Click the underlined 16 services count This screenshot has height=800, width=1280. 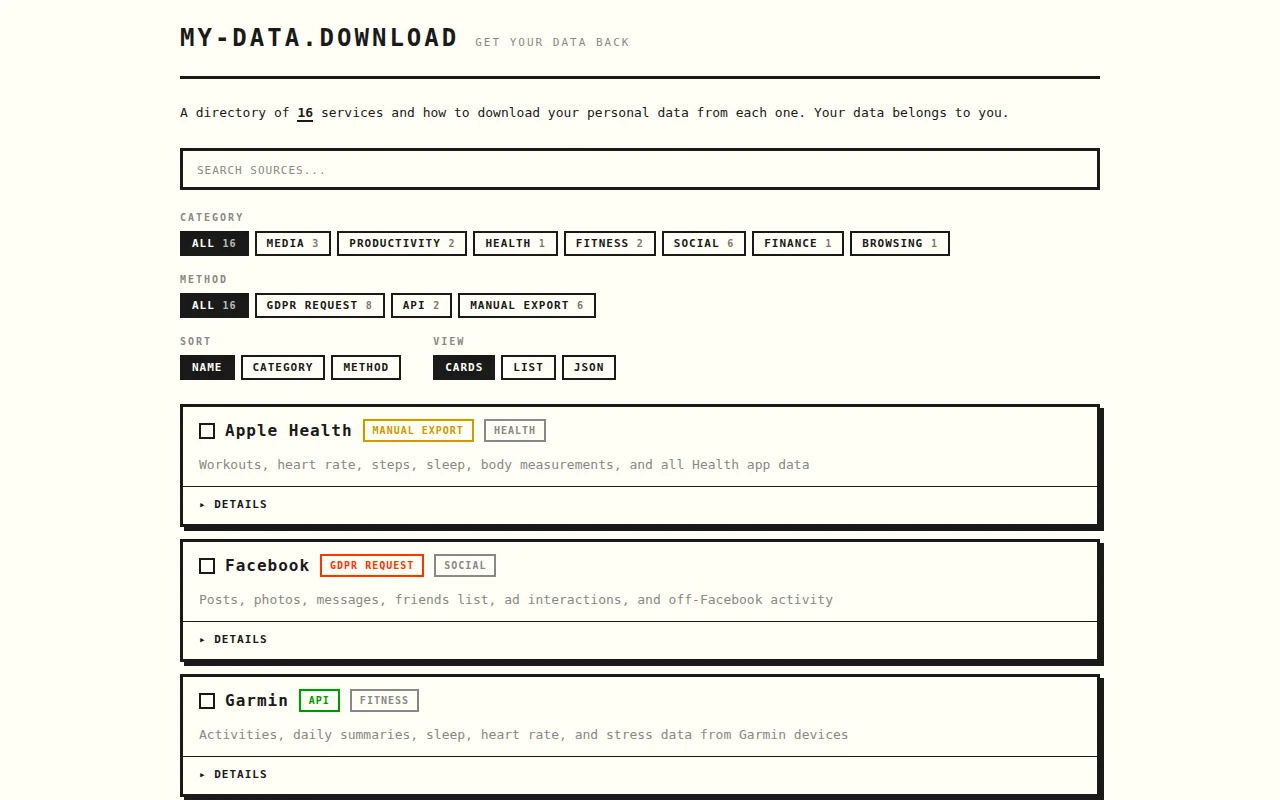(x=305, y=113)
